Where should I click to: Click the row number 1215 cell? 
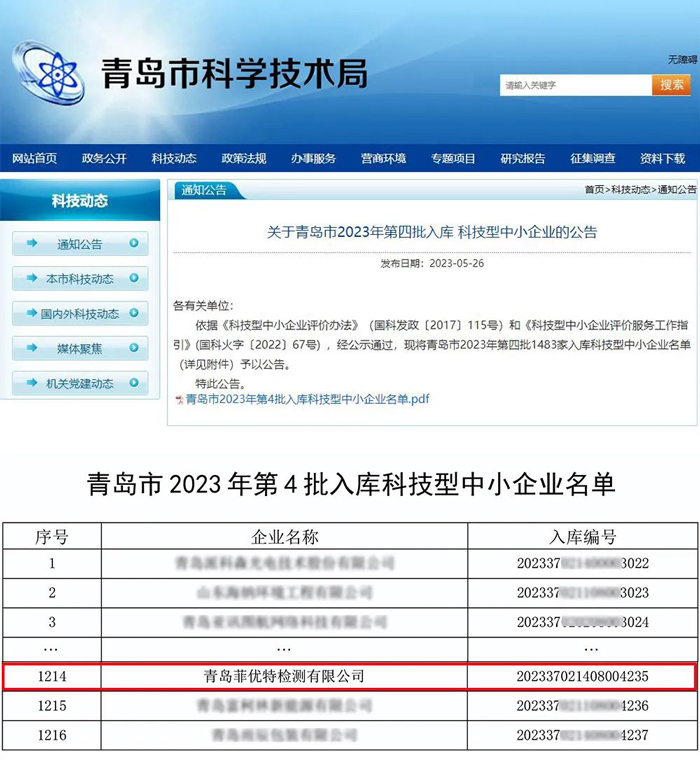52,706
